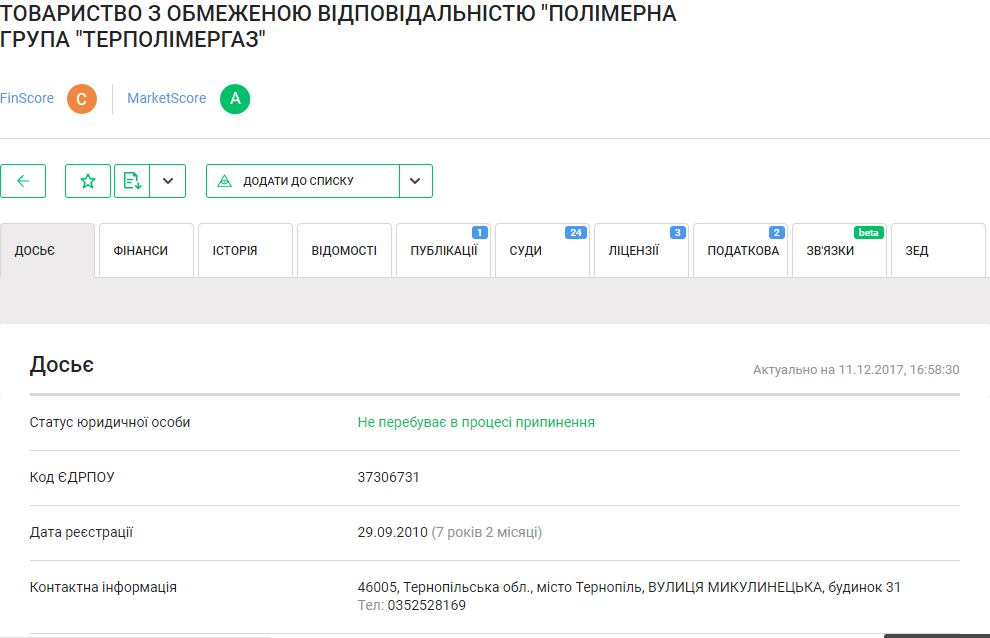Click the green MarketScore A badge
990x638 pixels.
(235, 99)
